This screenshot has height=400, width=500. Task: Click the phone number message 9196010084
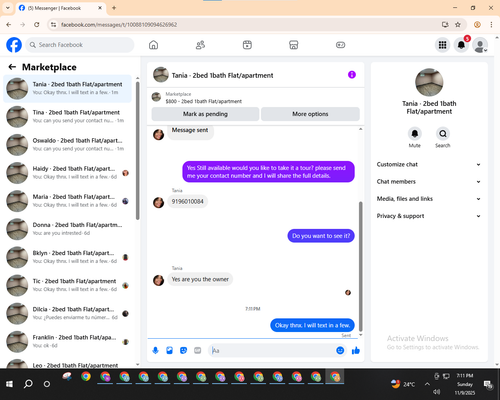(187, 201)
